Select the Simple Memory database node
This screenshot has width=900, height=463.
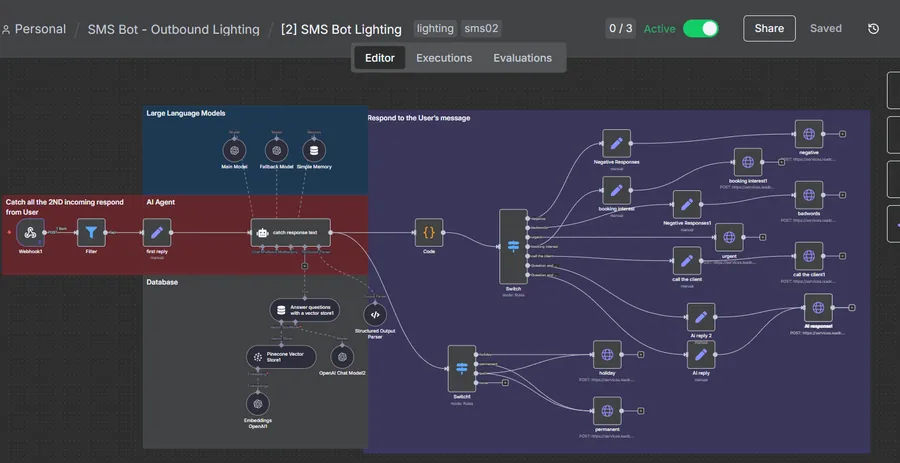pyautogui.click(x=314, y=151)
